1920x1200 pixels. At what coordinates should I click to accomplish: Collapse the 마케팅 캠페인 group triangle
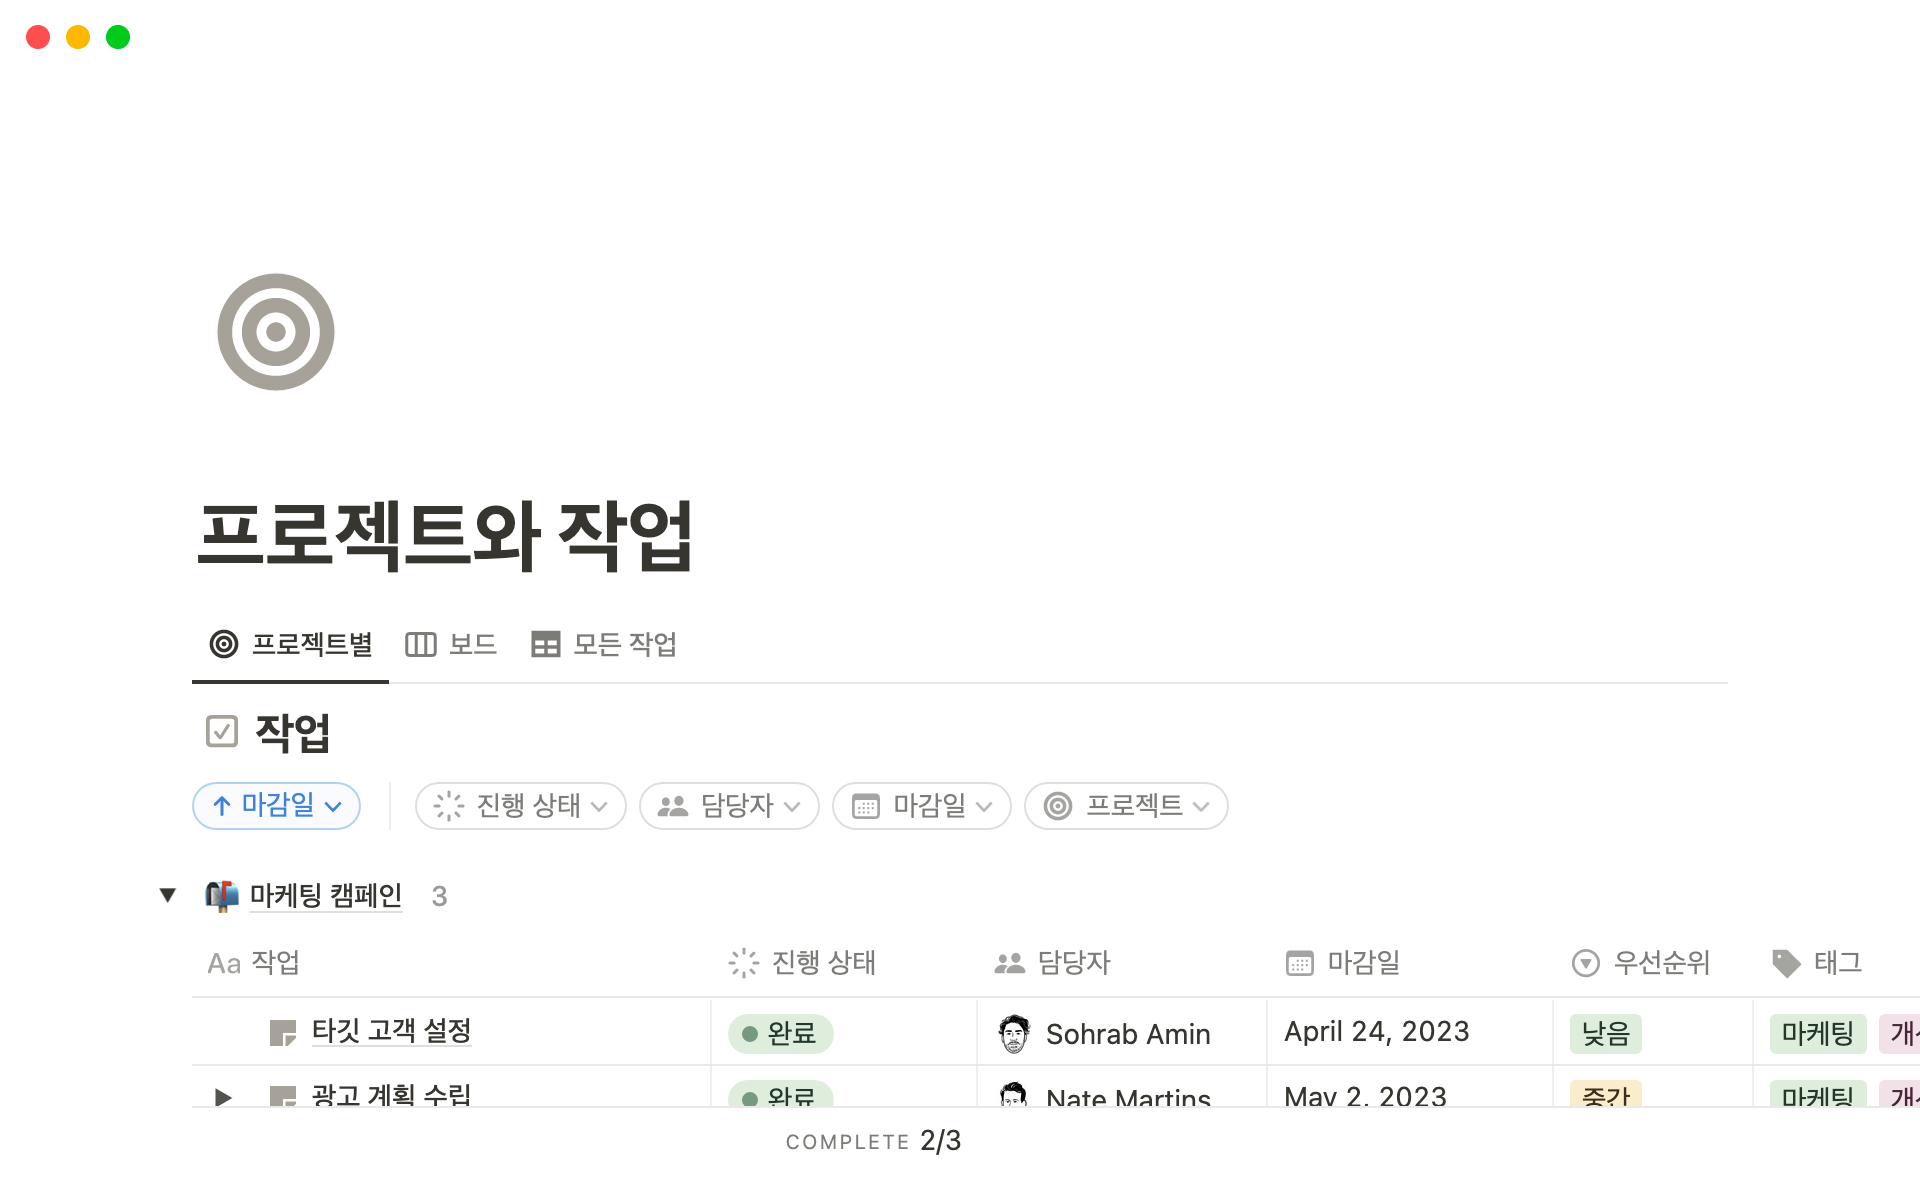point(168,895)
